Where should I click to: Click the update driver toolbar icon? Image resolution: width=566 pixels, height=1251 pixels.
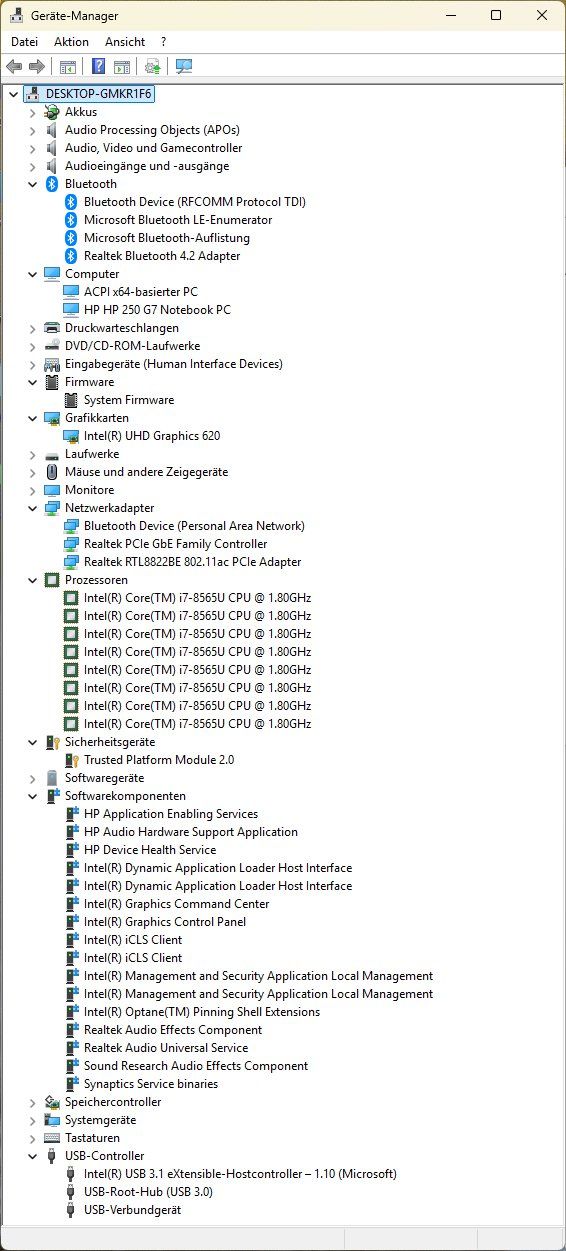tap(152, 67)
